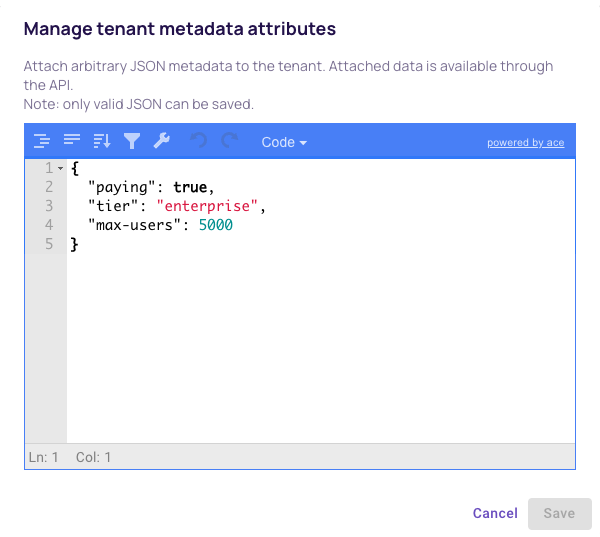The image size is (600, 537).
Task: Click the "paying" key
Action: (x=122, y=187)
